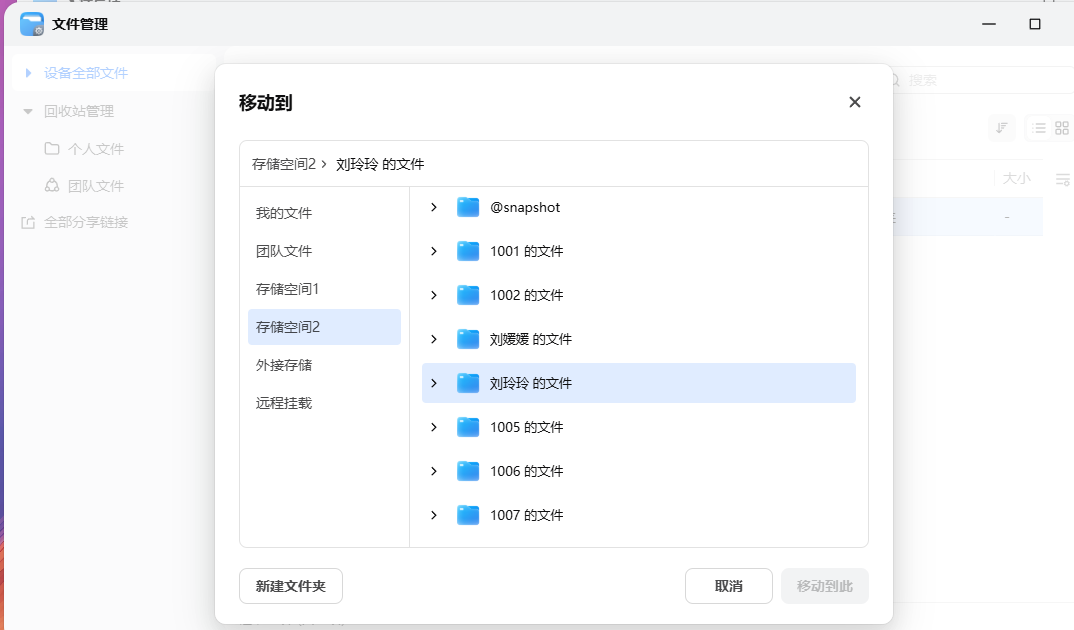Select 存储空间1 in the location list

[287, 289]
